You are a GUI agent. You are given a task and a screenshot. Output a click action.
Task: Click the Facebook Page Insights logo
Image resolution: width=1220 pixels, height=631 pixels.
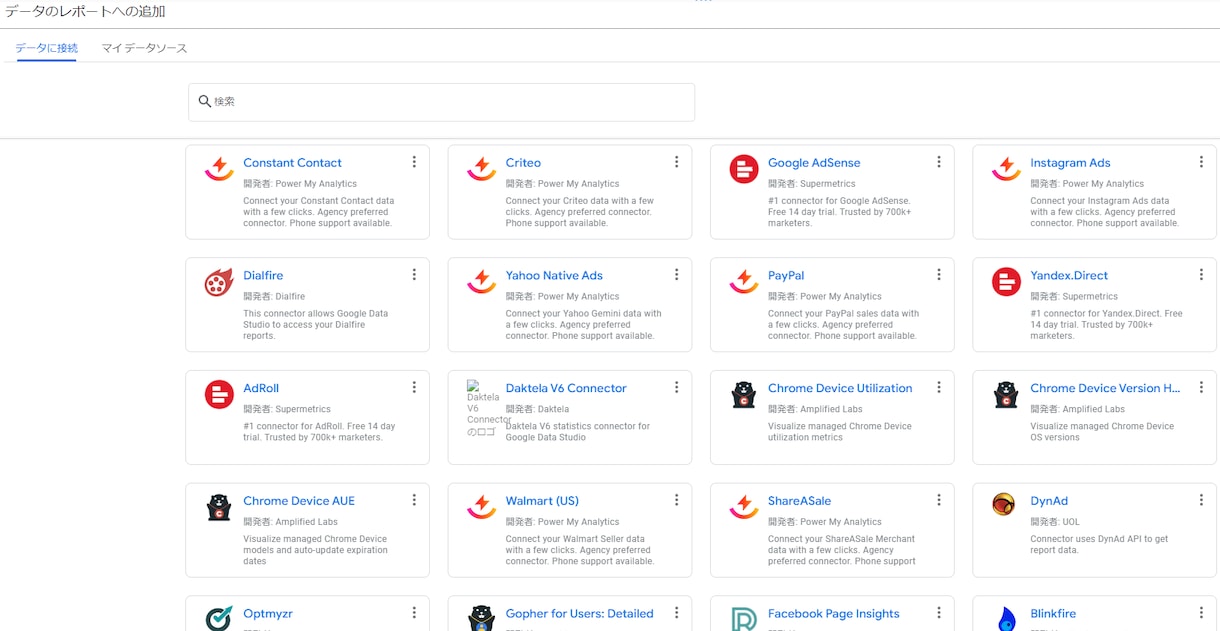point(744,619)
